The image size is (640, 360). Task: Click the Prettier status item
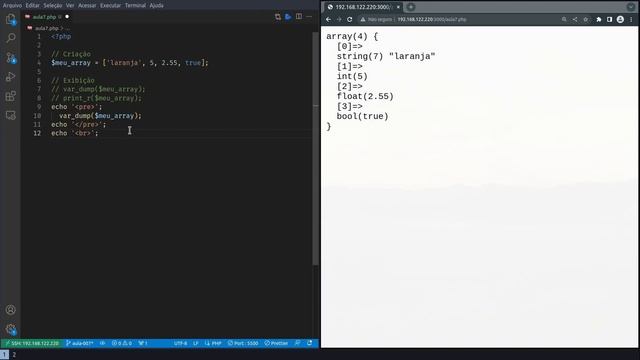[276, 343]
